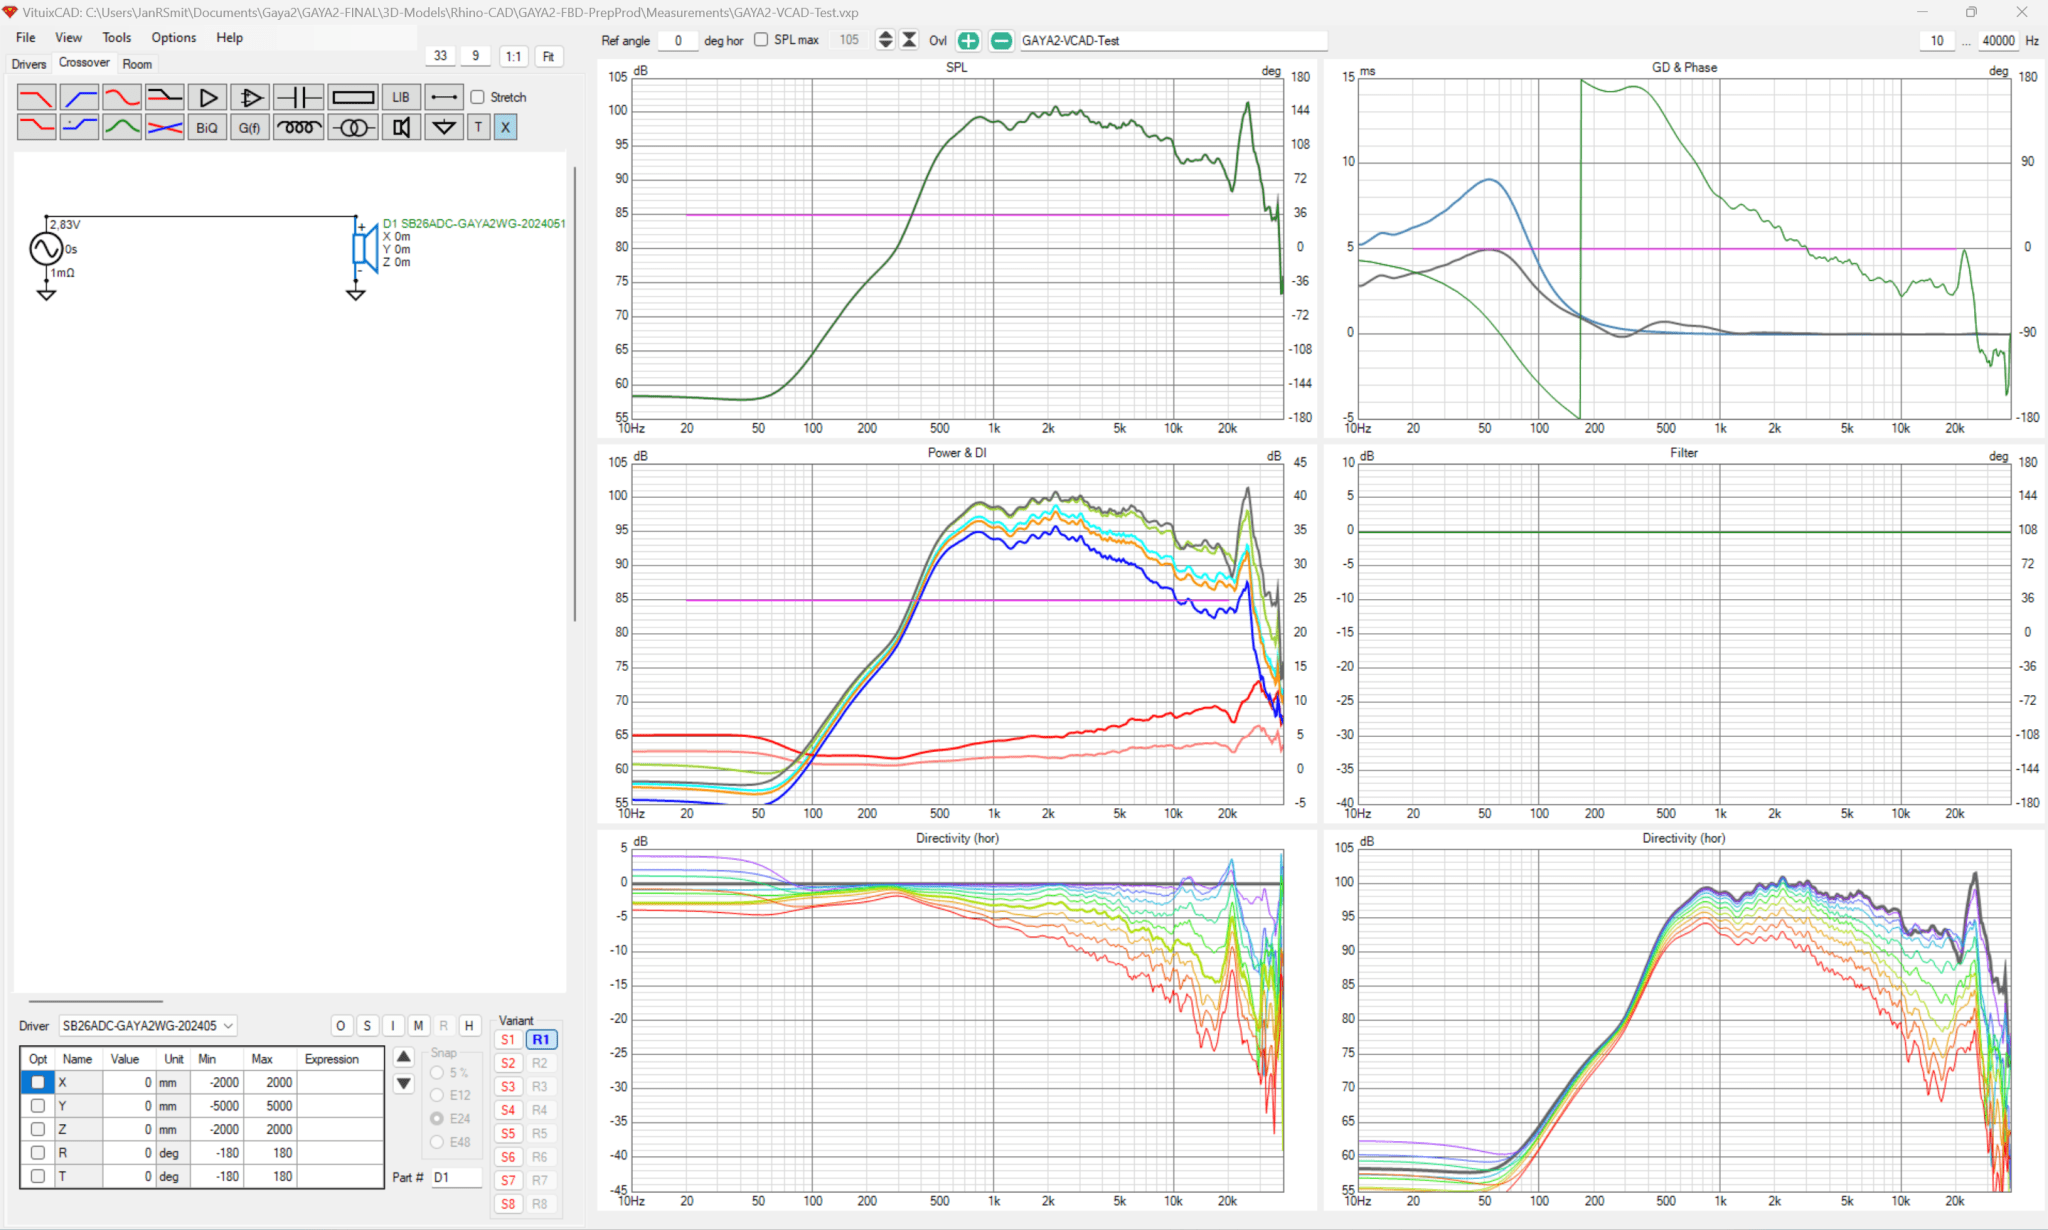This screenshot has width=2048, height=1230.
Task: Add the red low shelf filter block
Action: (37, 127)
